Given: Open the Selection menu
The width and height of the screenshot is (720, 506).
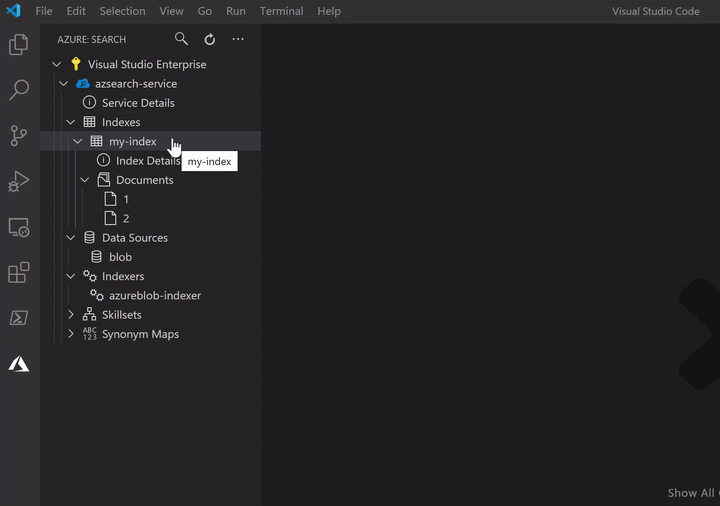Looking at the screenshot, I should click(x=123, y=11).
